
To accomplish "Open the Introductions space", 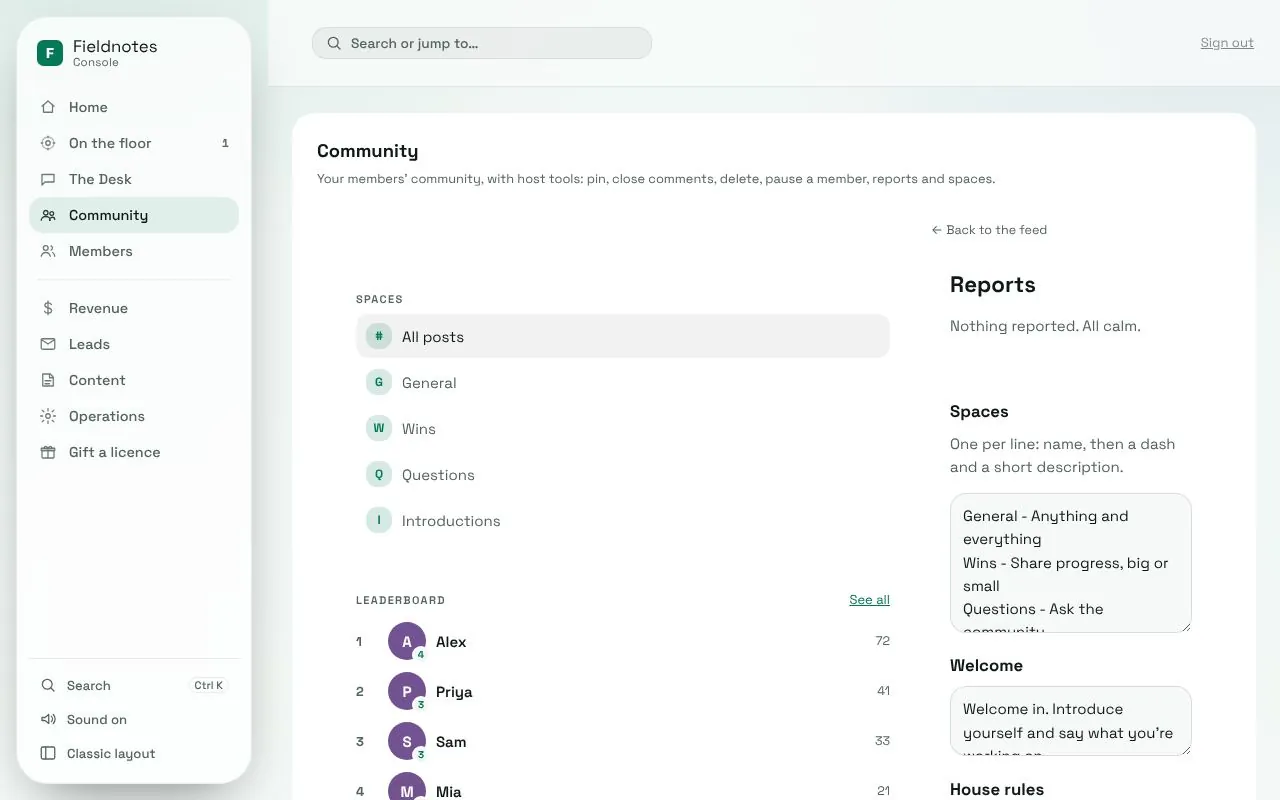I will (x=623, y=520).
